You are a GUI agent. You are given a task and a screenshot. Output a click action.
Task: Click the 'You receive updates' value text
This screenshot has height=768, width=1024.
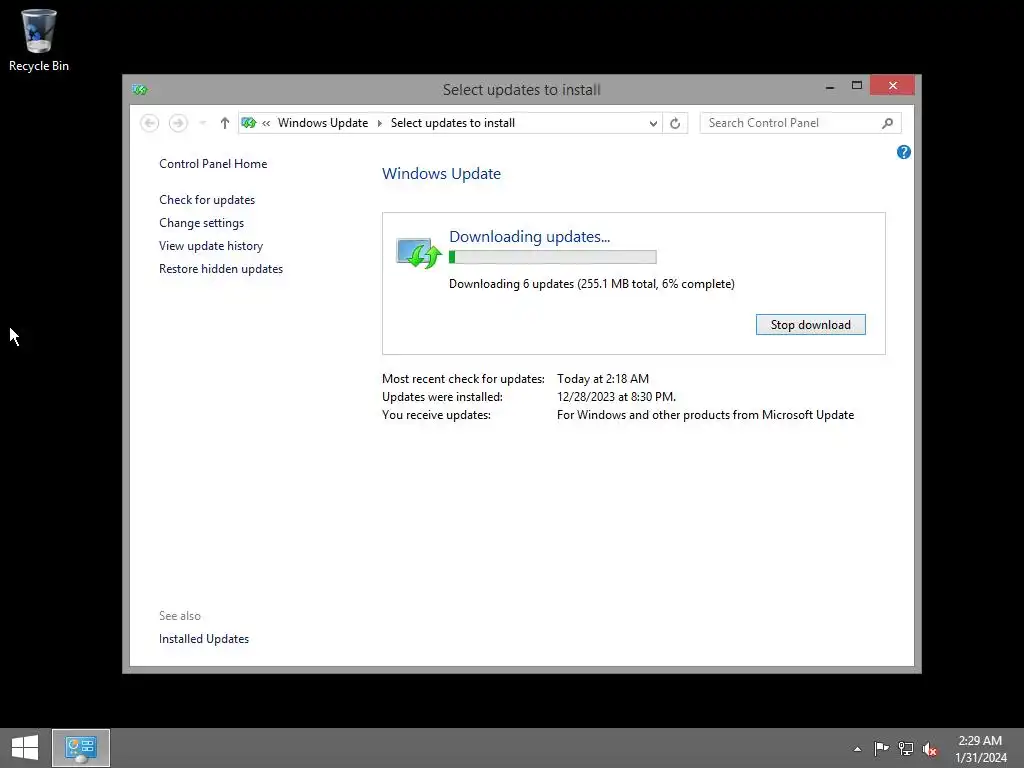point(705,415)
